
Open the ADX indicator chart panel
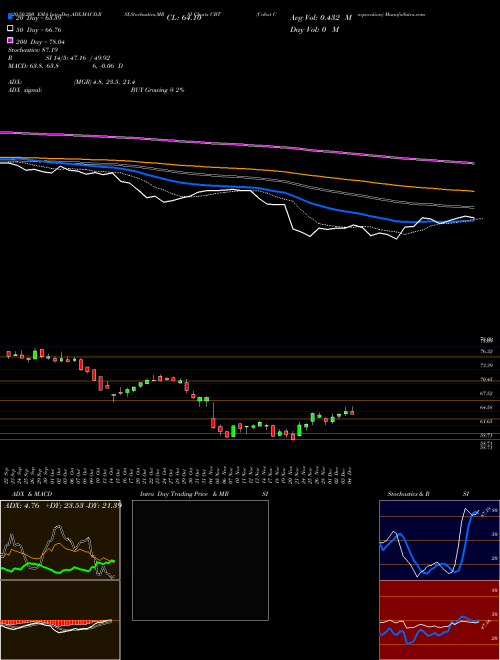60,540
